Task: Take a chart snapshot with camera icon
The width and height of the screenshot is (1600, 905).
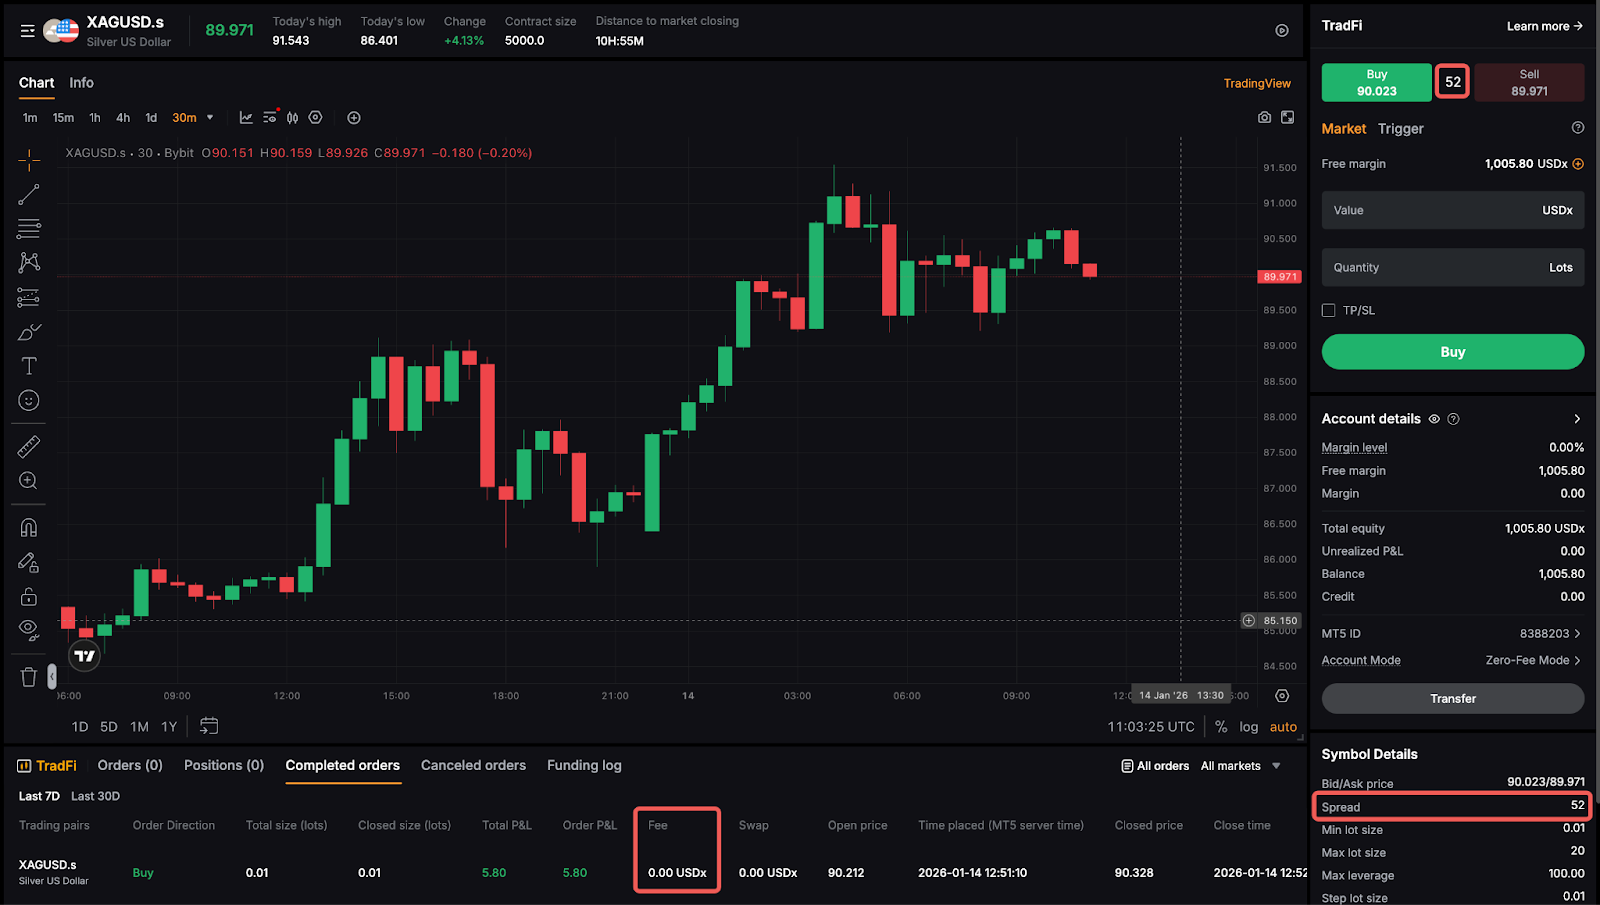Action: 1264,118
